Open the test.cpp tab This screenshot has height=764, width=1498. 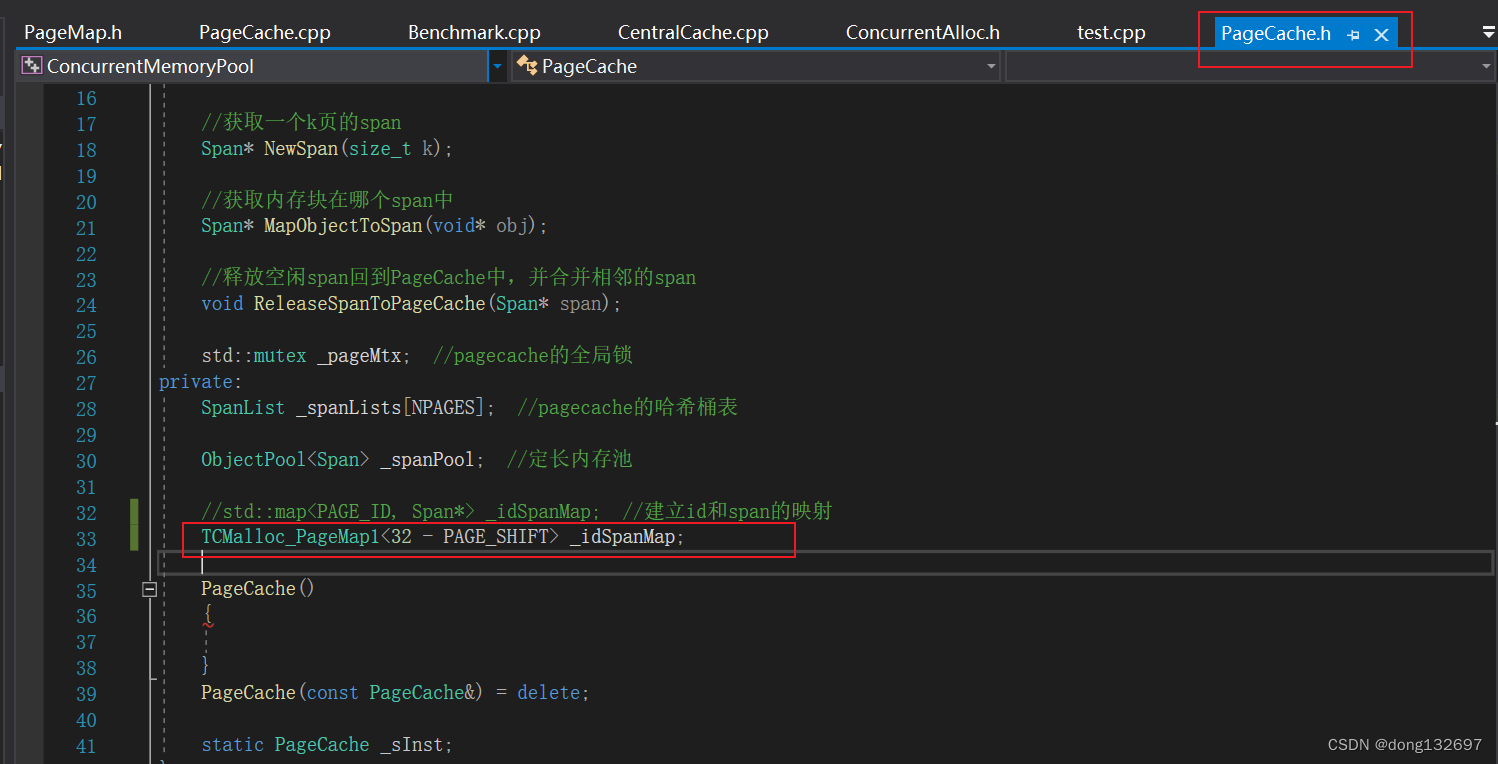[1111, 32]
